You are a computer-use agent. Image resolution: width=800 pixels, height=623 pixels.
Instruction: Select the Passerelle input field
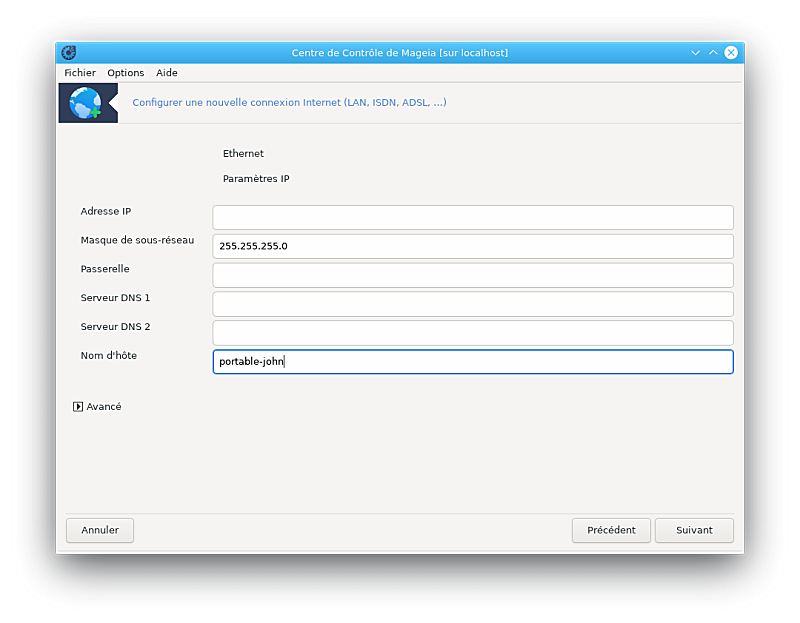[x=473, y=275]
